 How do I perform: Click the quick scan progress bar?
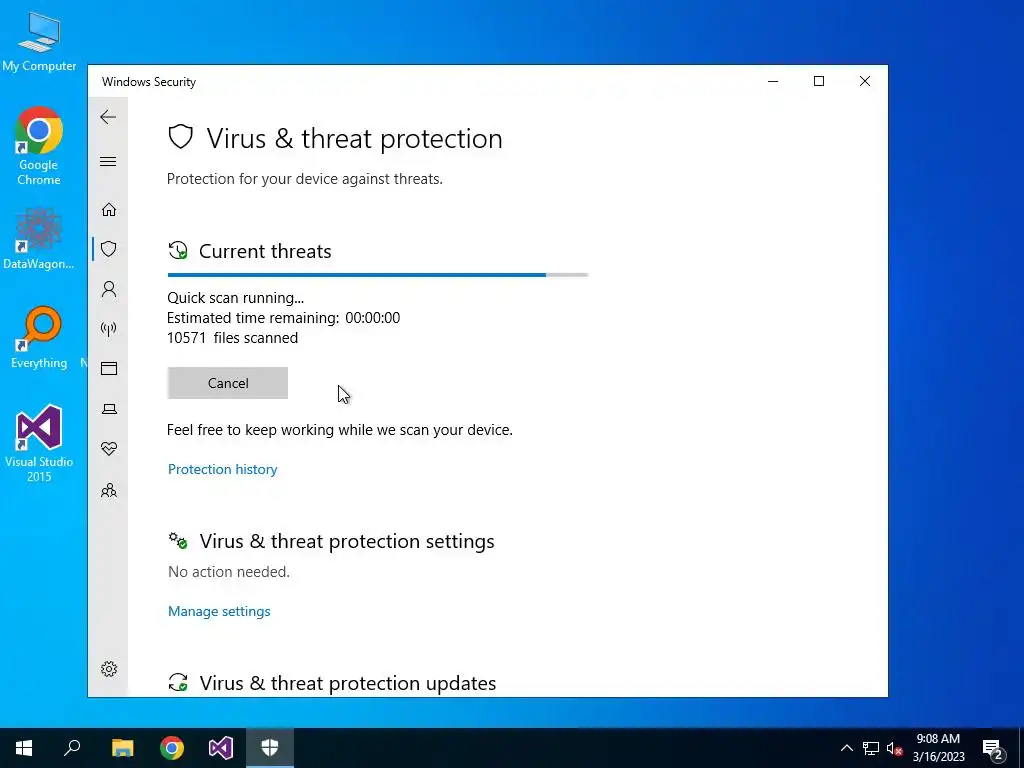[377, 275]
